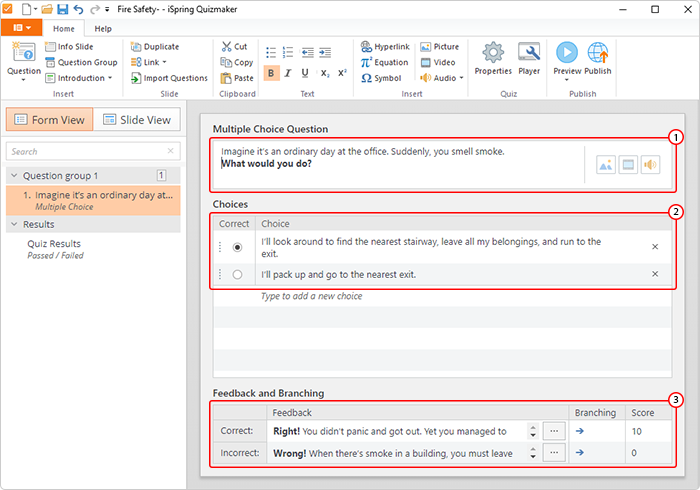Open Correct feedback edit ellipsis button
The image size is (700, 490).
(554, 431)
